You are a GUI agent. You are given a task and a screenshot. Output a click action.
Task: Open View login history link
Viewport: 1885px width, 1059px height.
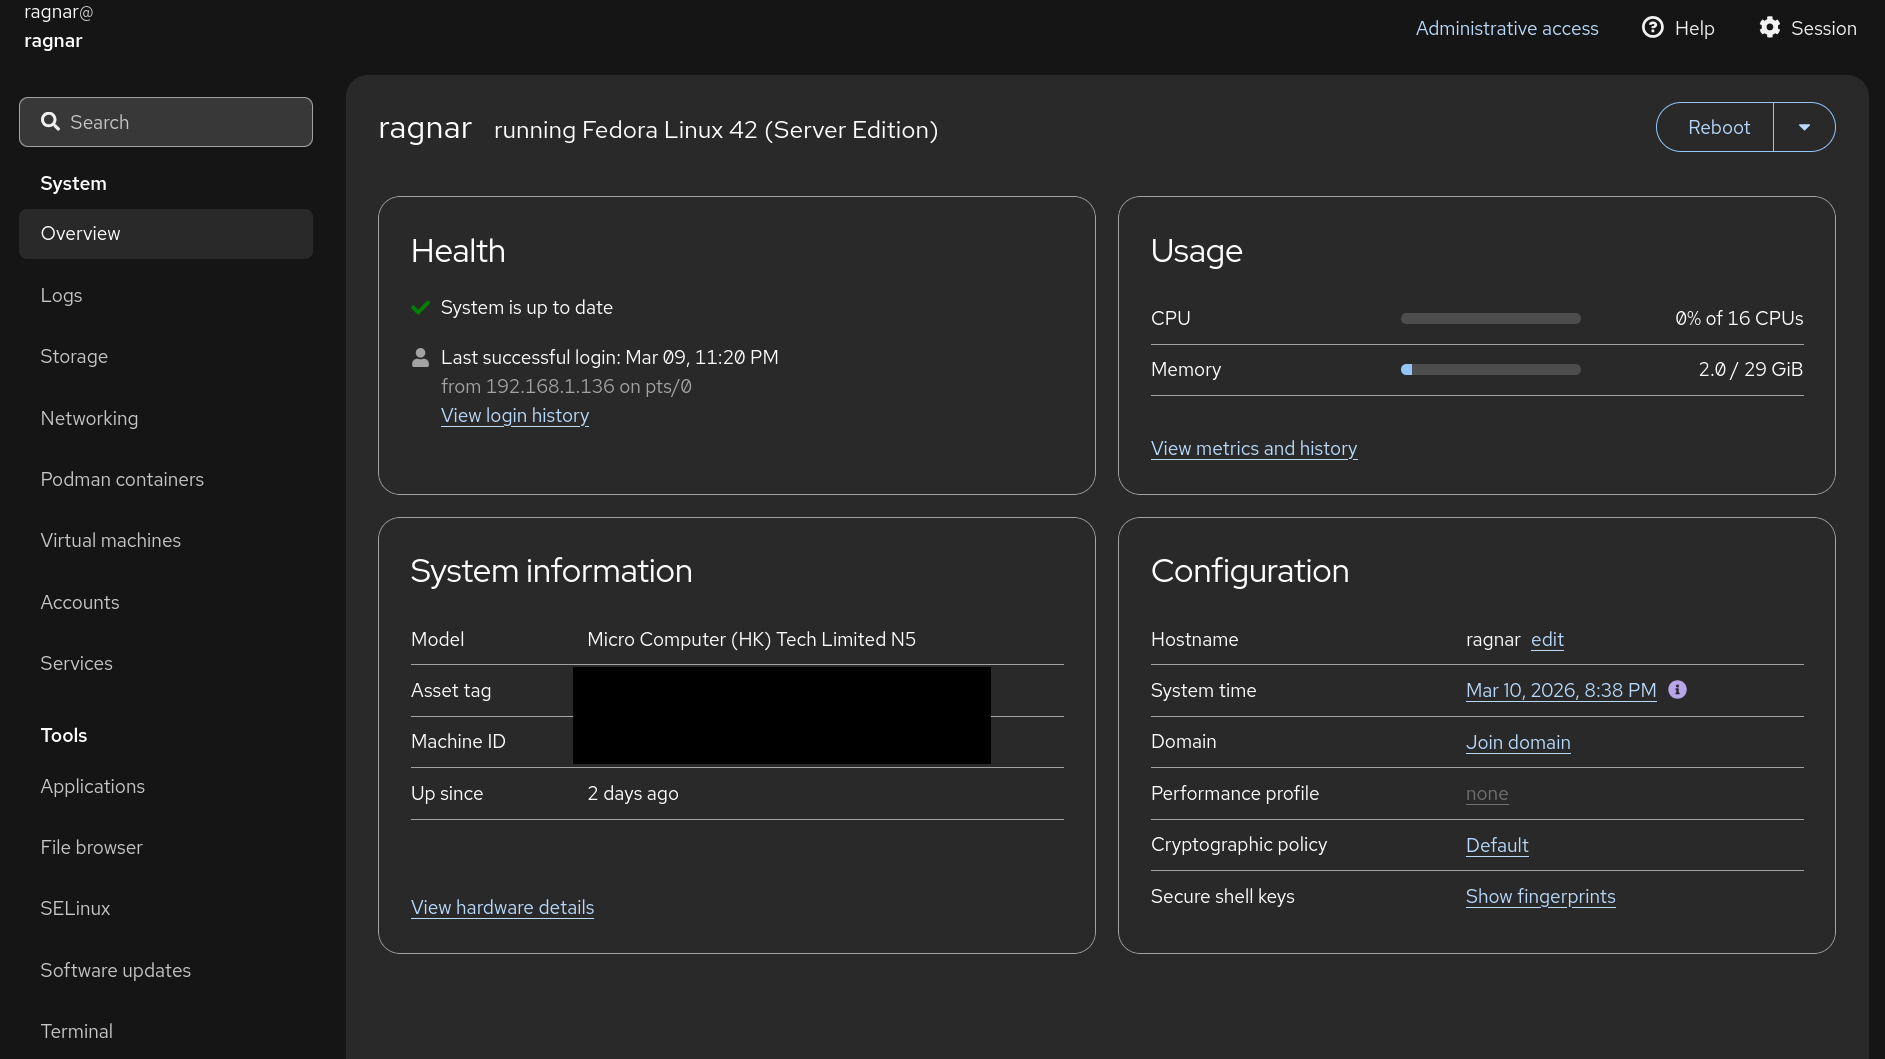(x=514, y=416)
